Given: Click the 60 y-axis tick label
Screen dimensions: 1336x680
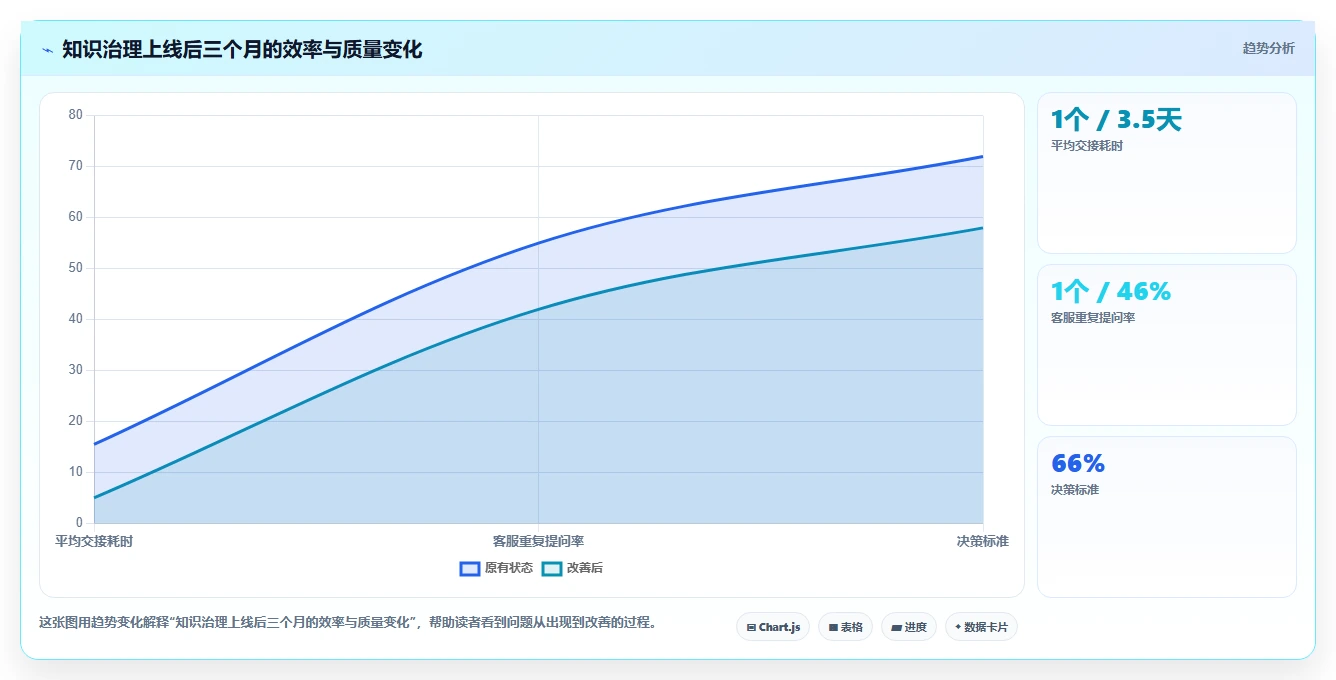Looking at the screenshot, I should tap(76, 217).
